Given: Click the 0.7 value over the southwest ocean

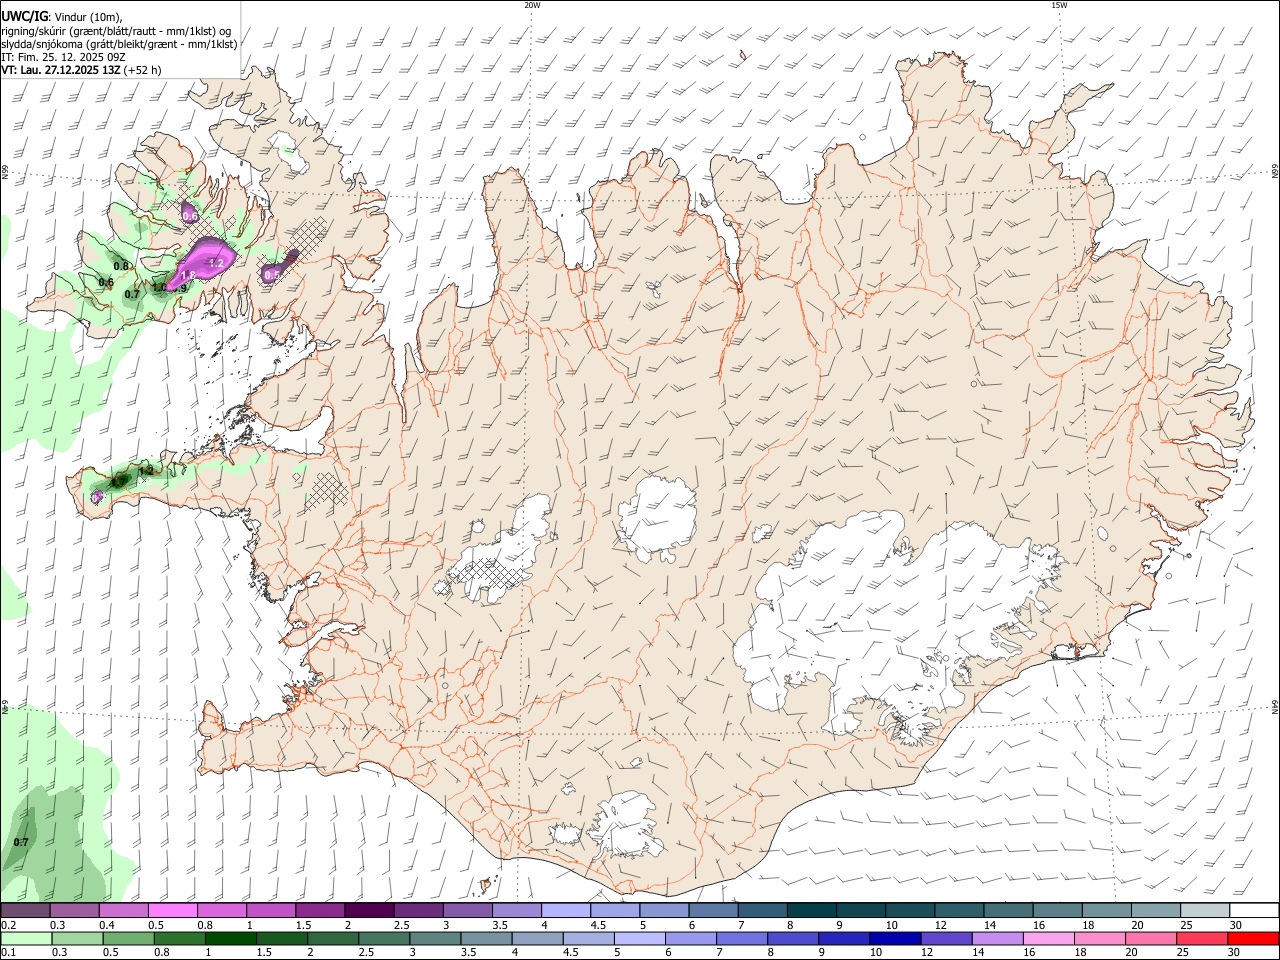Looking at the screenshot, I should coord(21,842).
